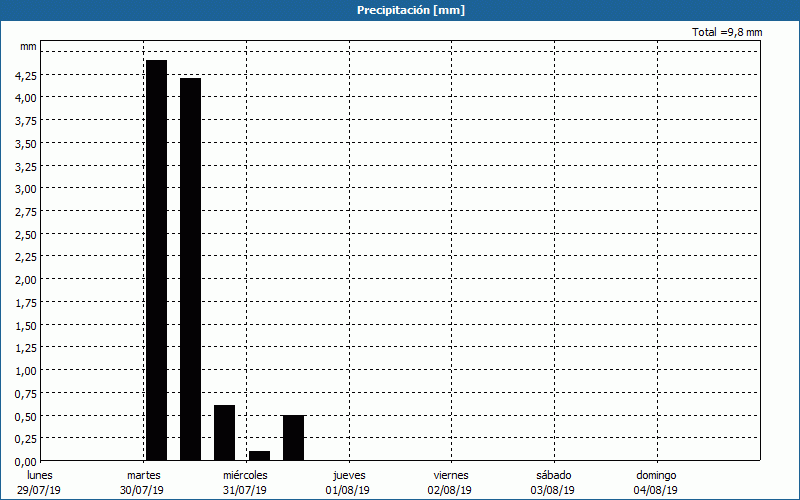The height and width of the screenshot is (500, 800).
Task: Click the 02/08/19 date label
Action: click(x=450, y=490)
